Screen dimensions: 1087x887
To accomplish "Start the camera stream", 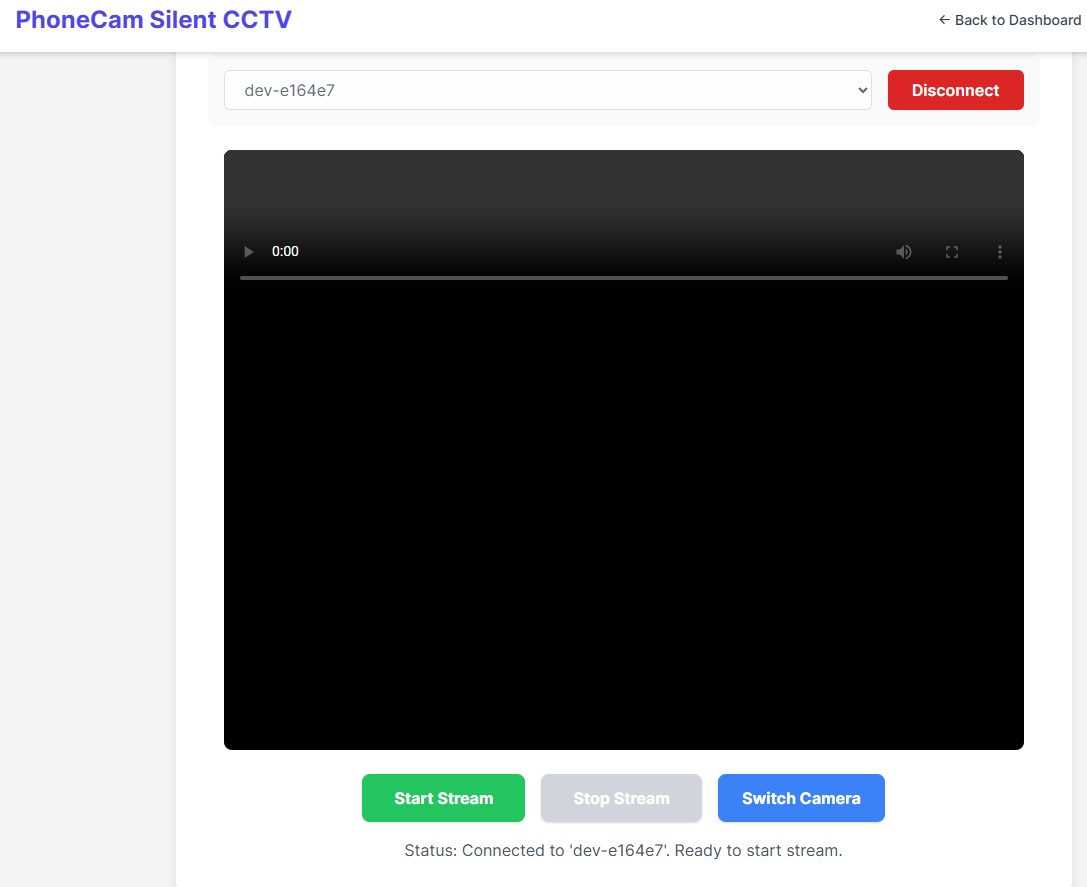I will 443,797.
